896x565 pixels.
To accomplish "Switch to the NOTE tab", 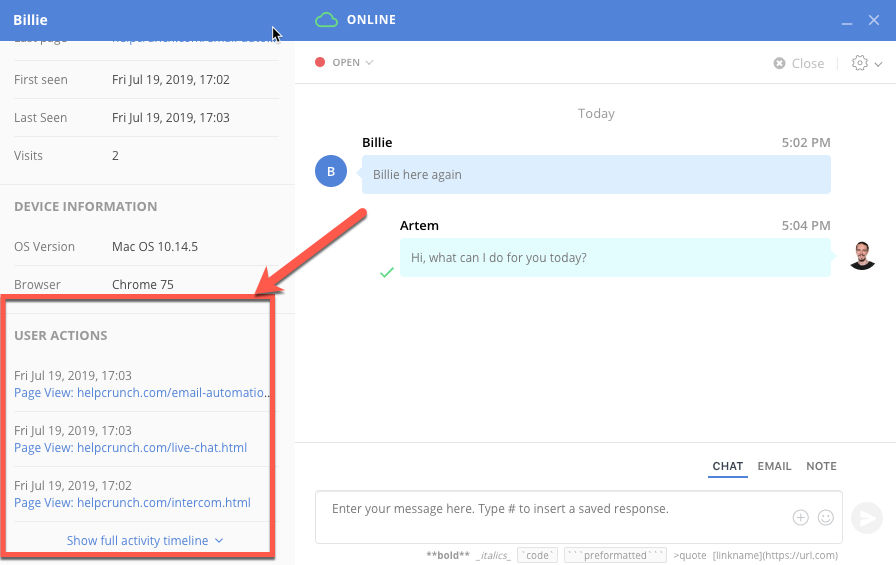I will click(821, 466).
